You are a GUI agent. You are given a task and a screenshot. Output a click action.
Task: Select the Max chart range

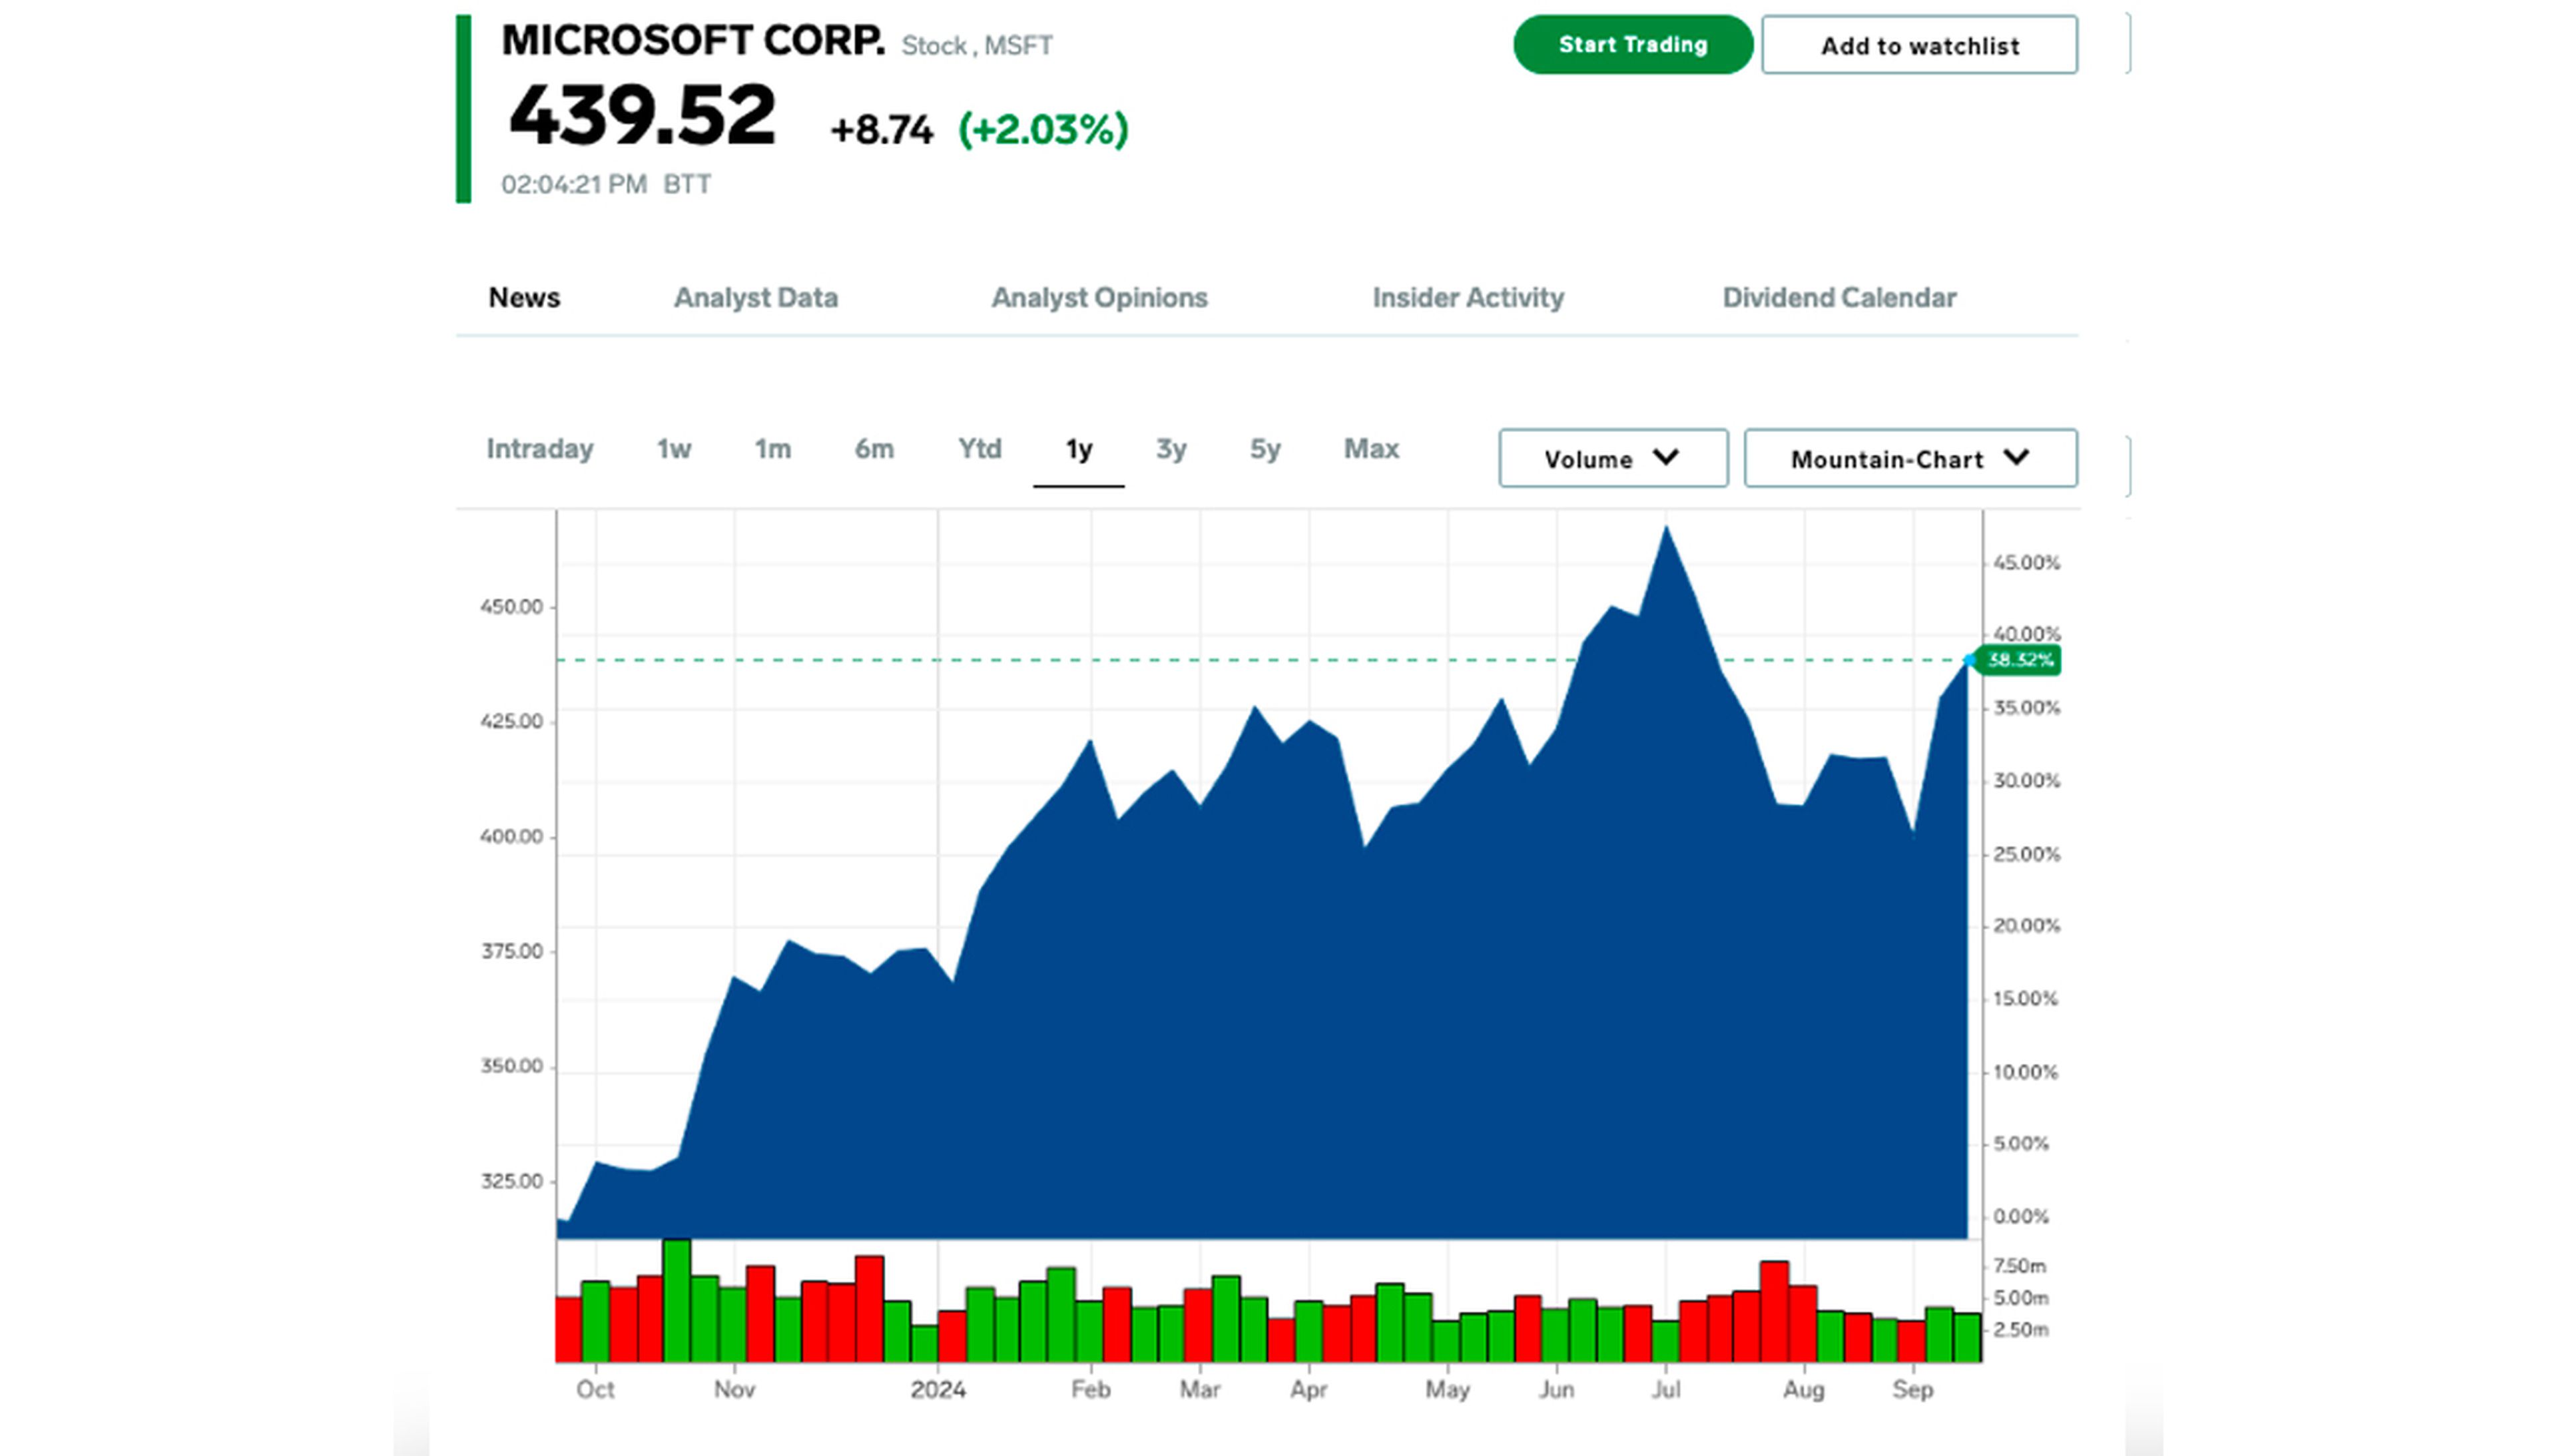[x=1371, y=449]
